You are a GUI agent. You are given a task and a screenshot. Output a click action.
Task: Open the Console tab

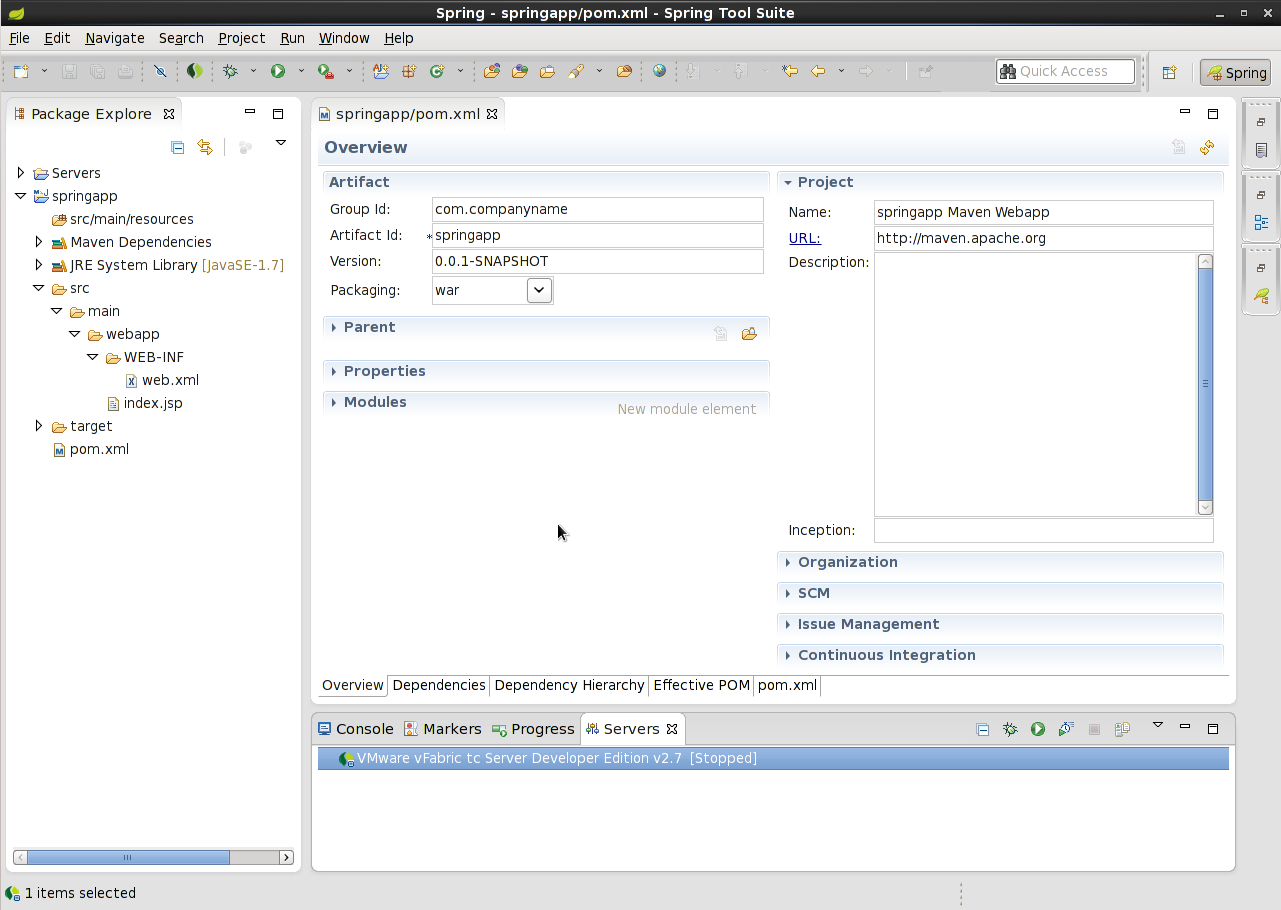pos(356,729)
